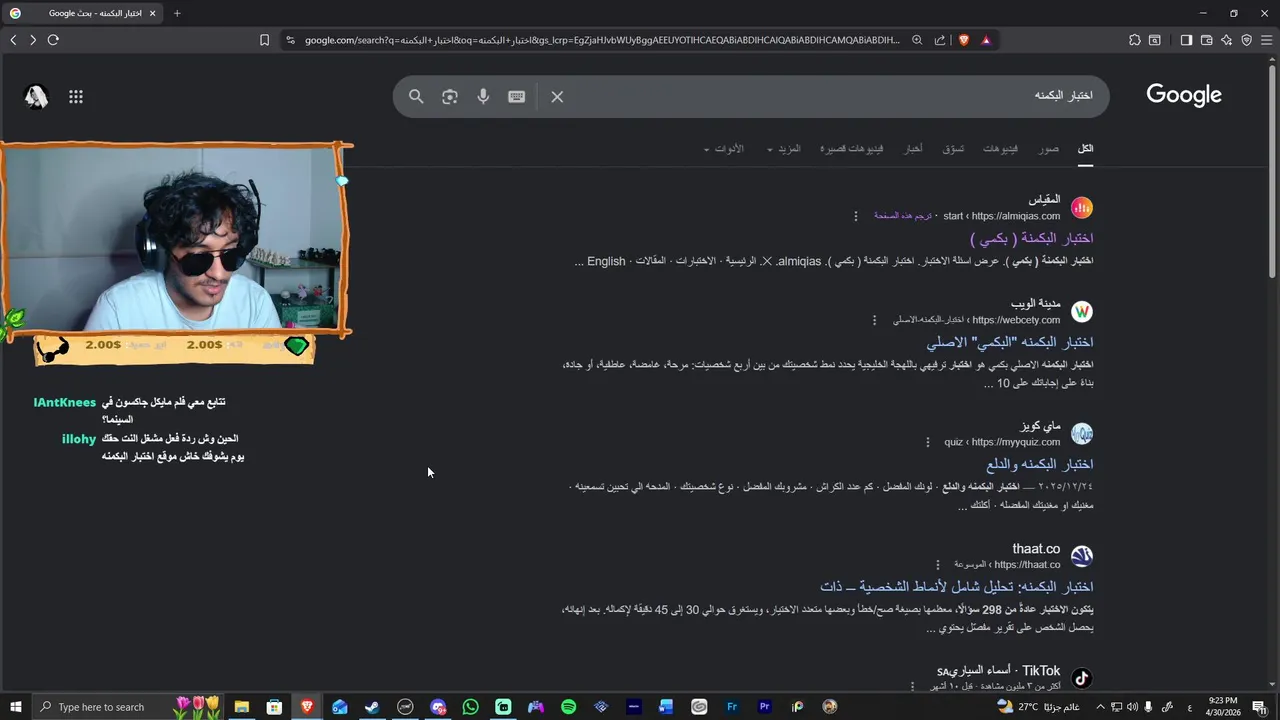Go back in browser history
The height and width of the screenshot is (720, 1280).
click(x=13, y=40)
